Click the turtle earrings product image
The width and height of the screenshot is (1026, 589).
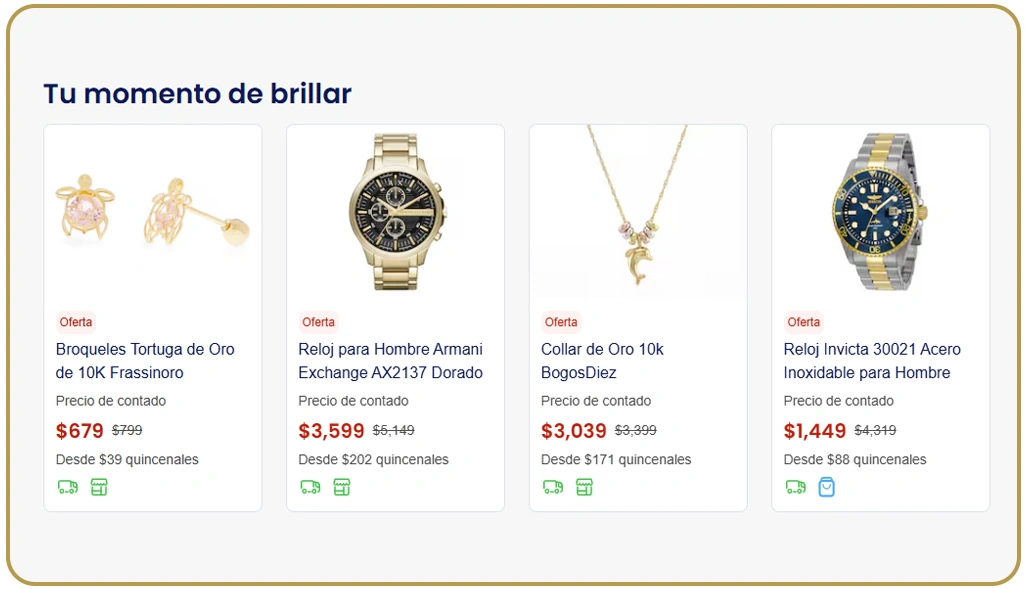152,212
